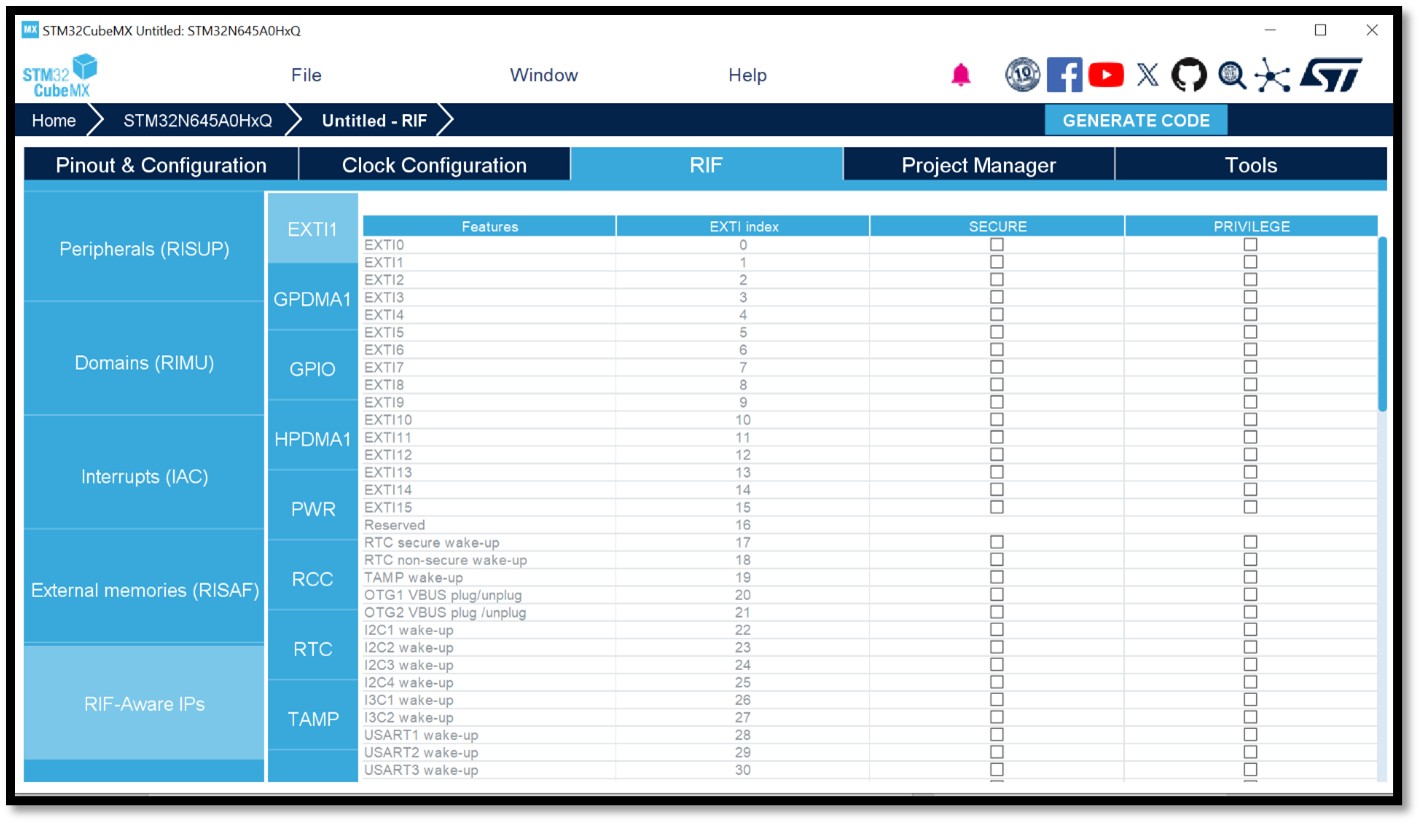The height and width of the screenshot is (824, 1421).
Task: Click the 'OTG2 VBUS plug /unplug' label
Action: pos(445,612)
